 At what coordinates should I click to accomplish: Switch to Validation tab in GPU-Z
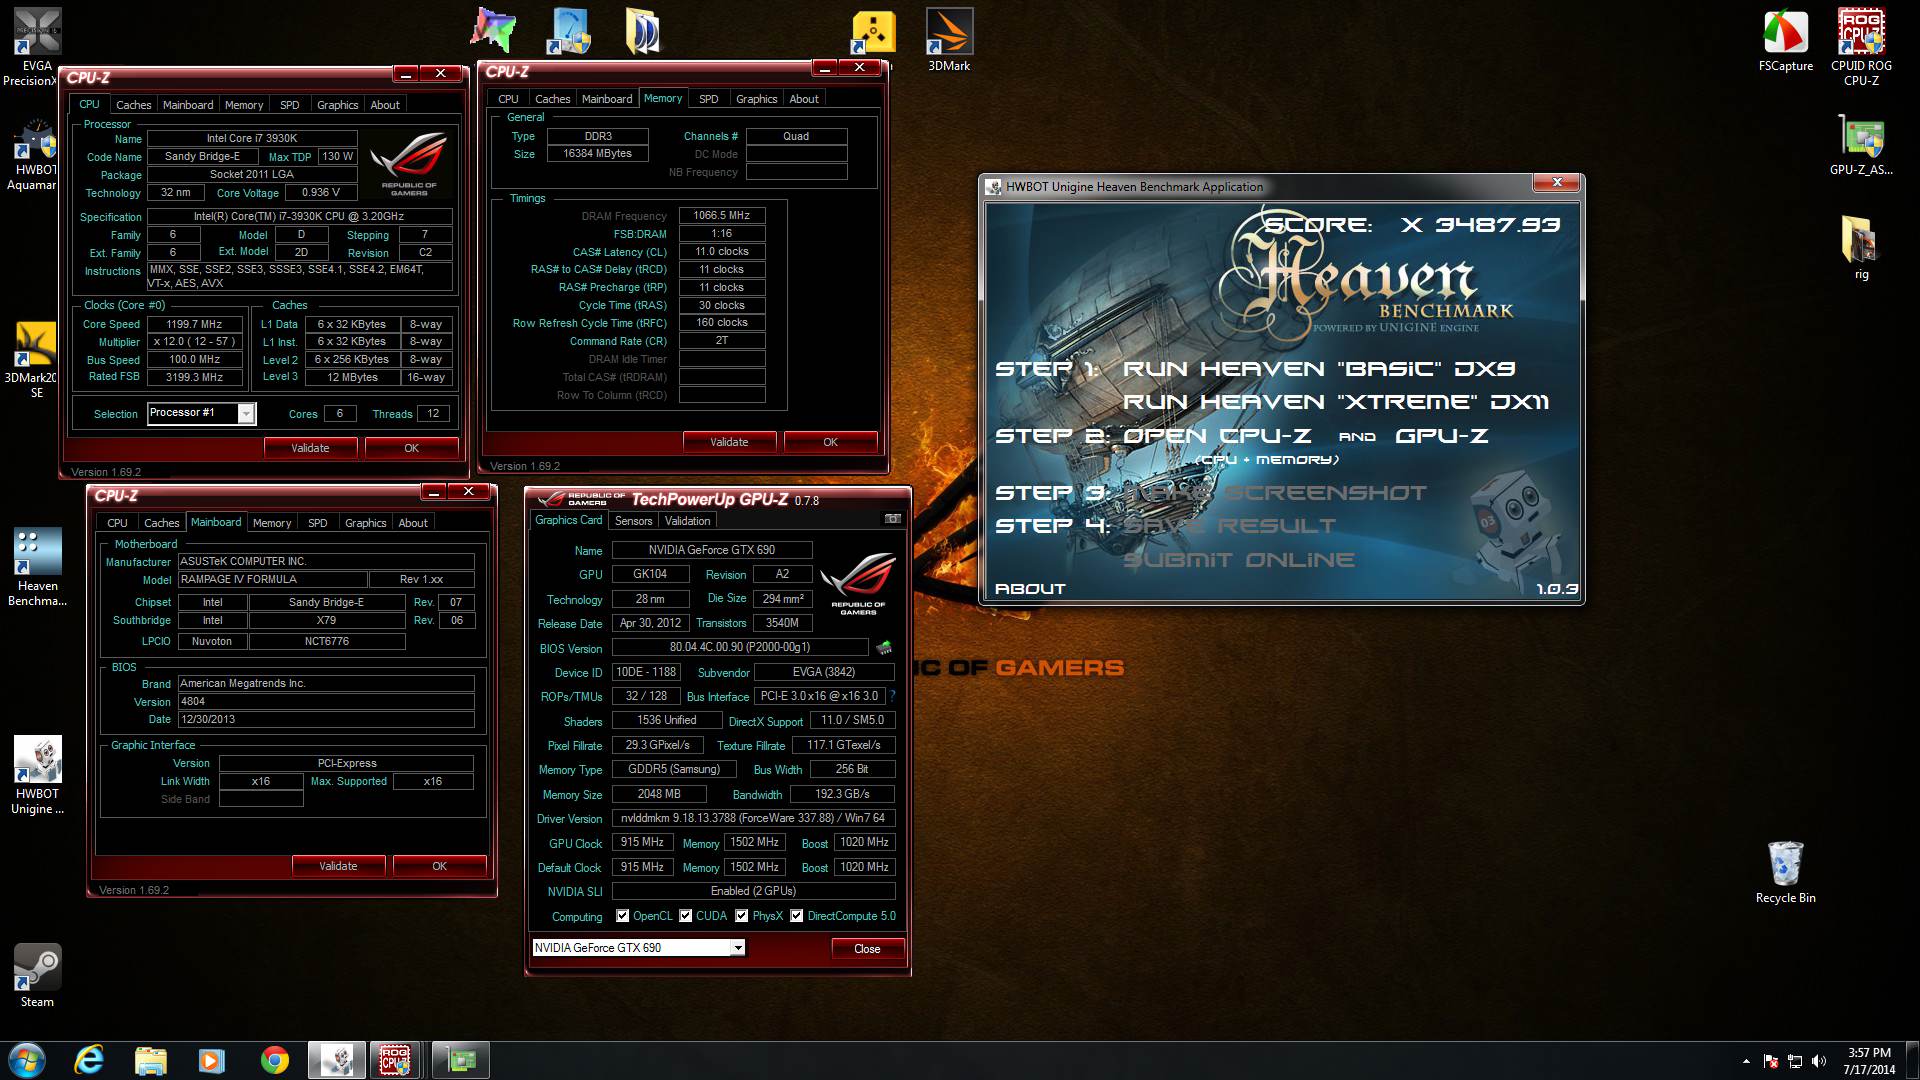688,521
